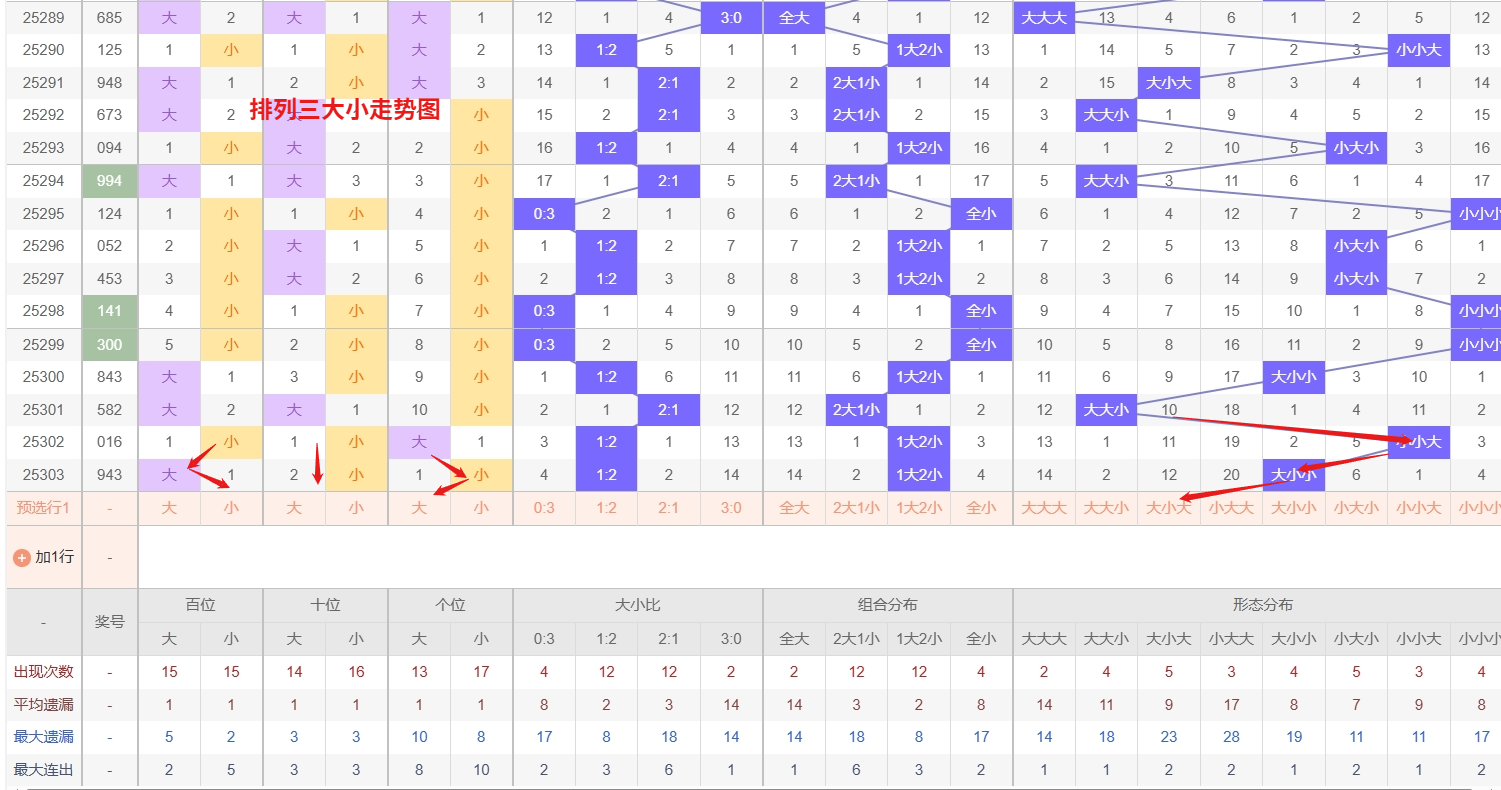Click the purple 大小大 cell in row 25291
The height and width of the screenshot is (790, 1501).
click(x=1168, y=83)
